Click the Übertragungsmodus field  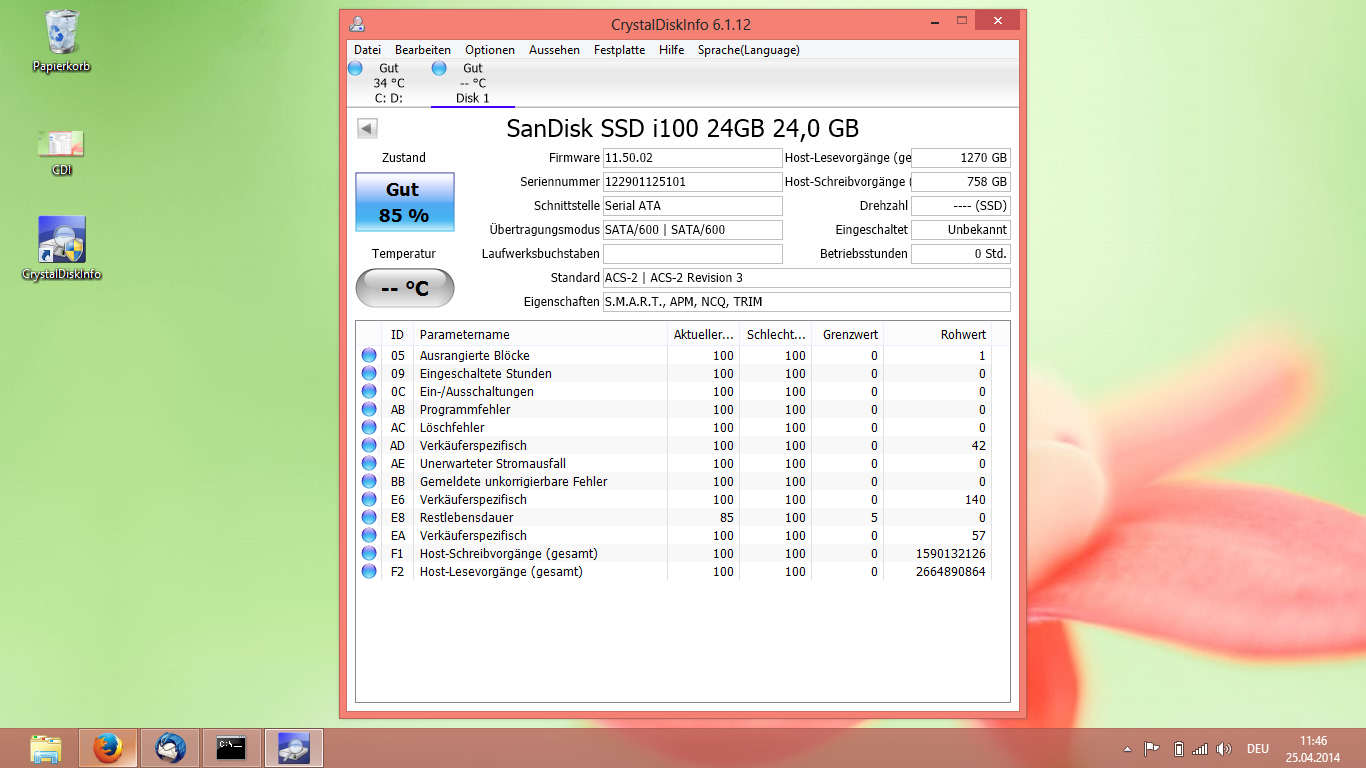point(692,230)
